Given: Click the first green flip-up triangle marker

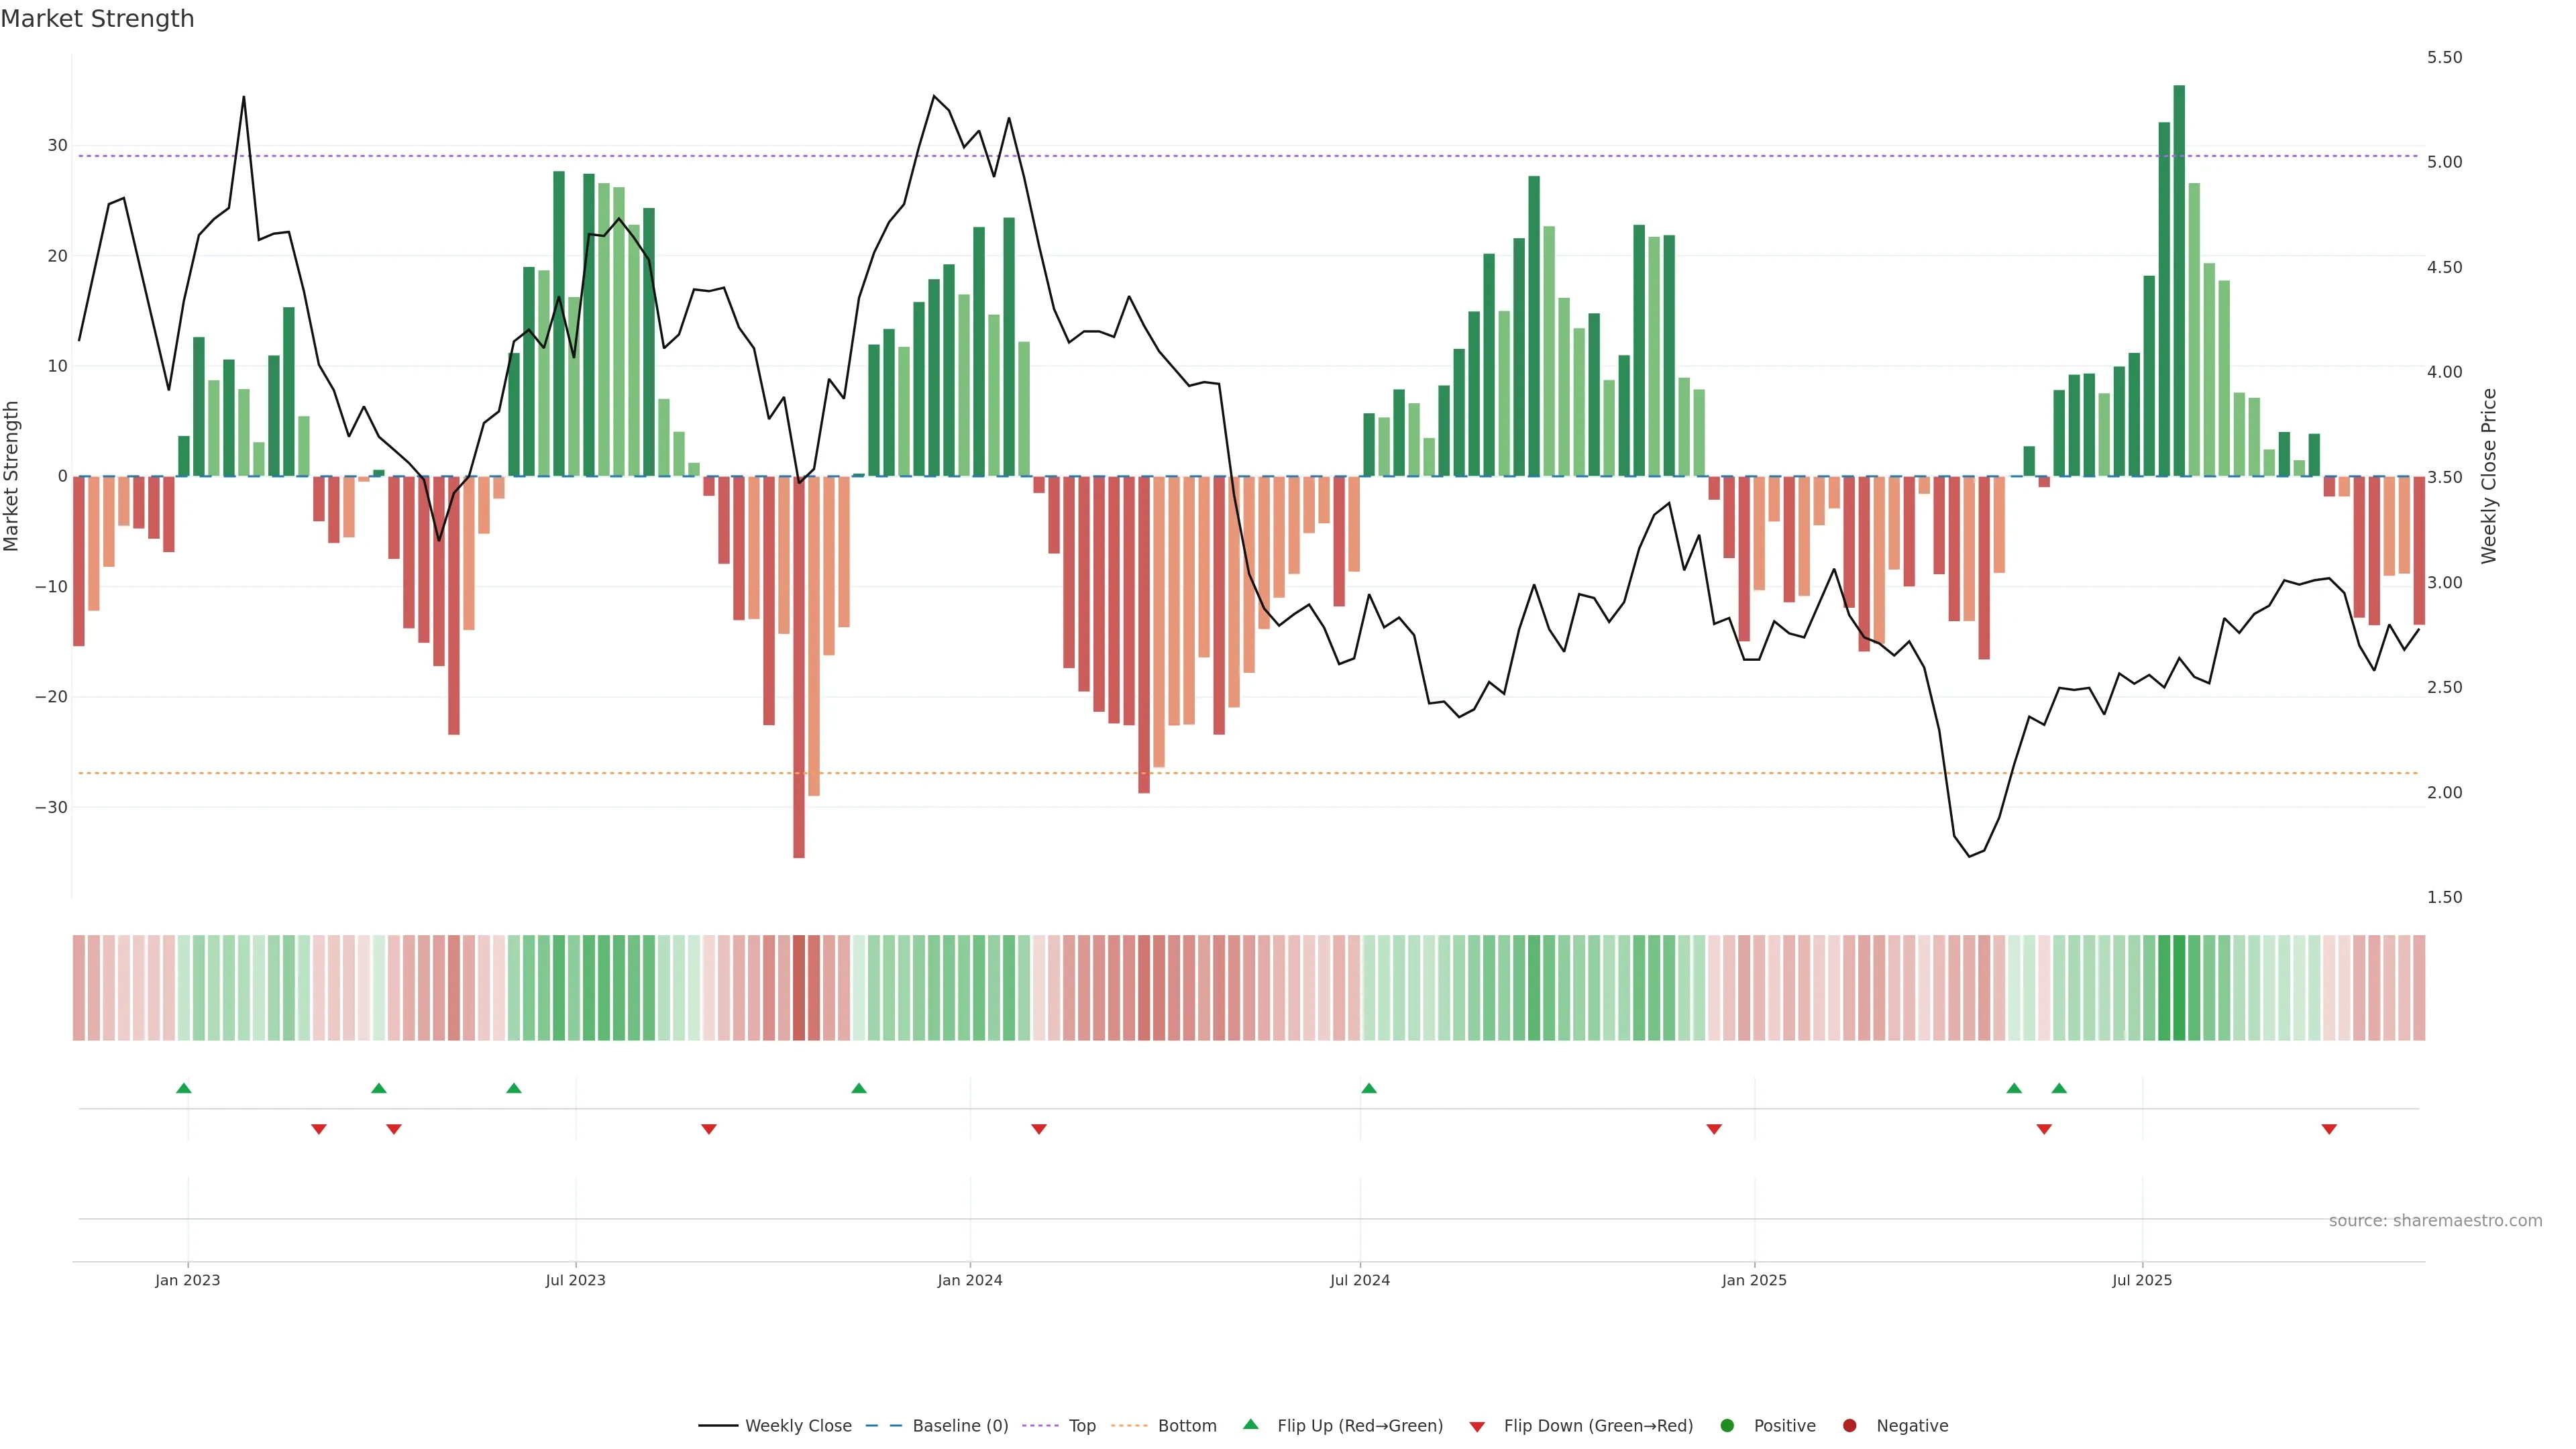Looking at the screenshot, I should [184, 1088].
